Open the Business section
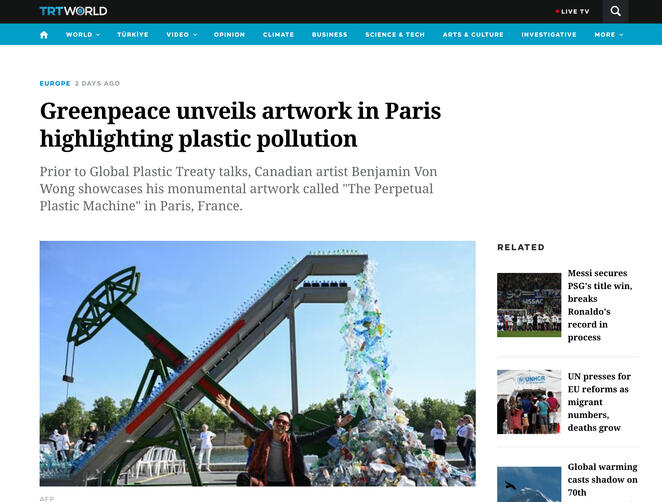The image size is (662, 502). (329, 35)
